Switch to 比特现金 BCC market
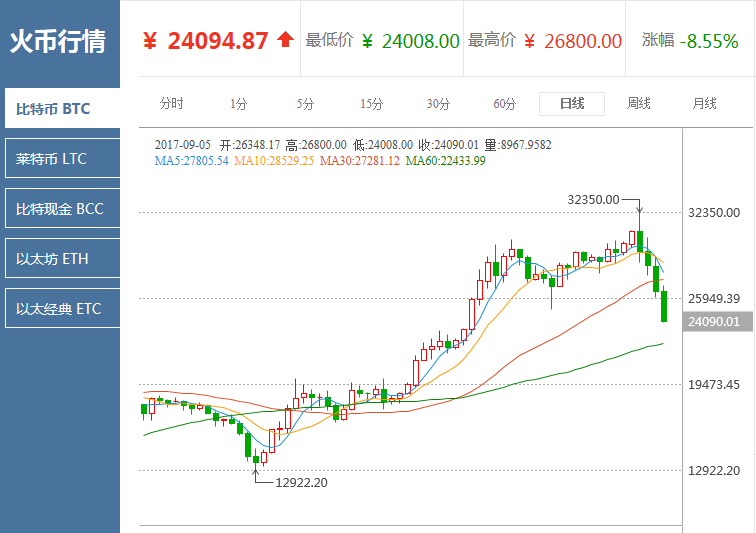The image size is (756, 533). tap(62, 208)
